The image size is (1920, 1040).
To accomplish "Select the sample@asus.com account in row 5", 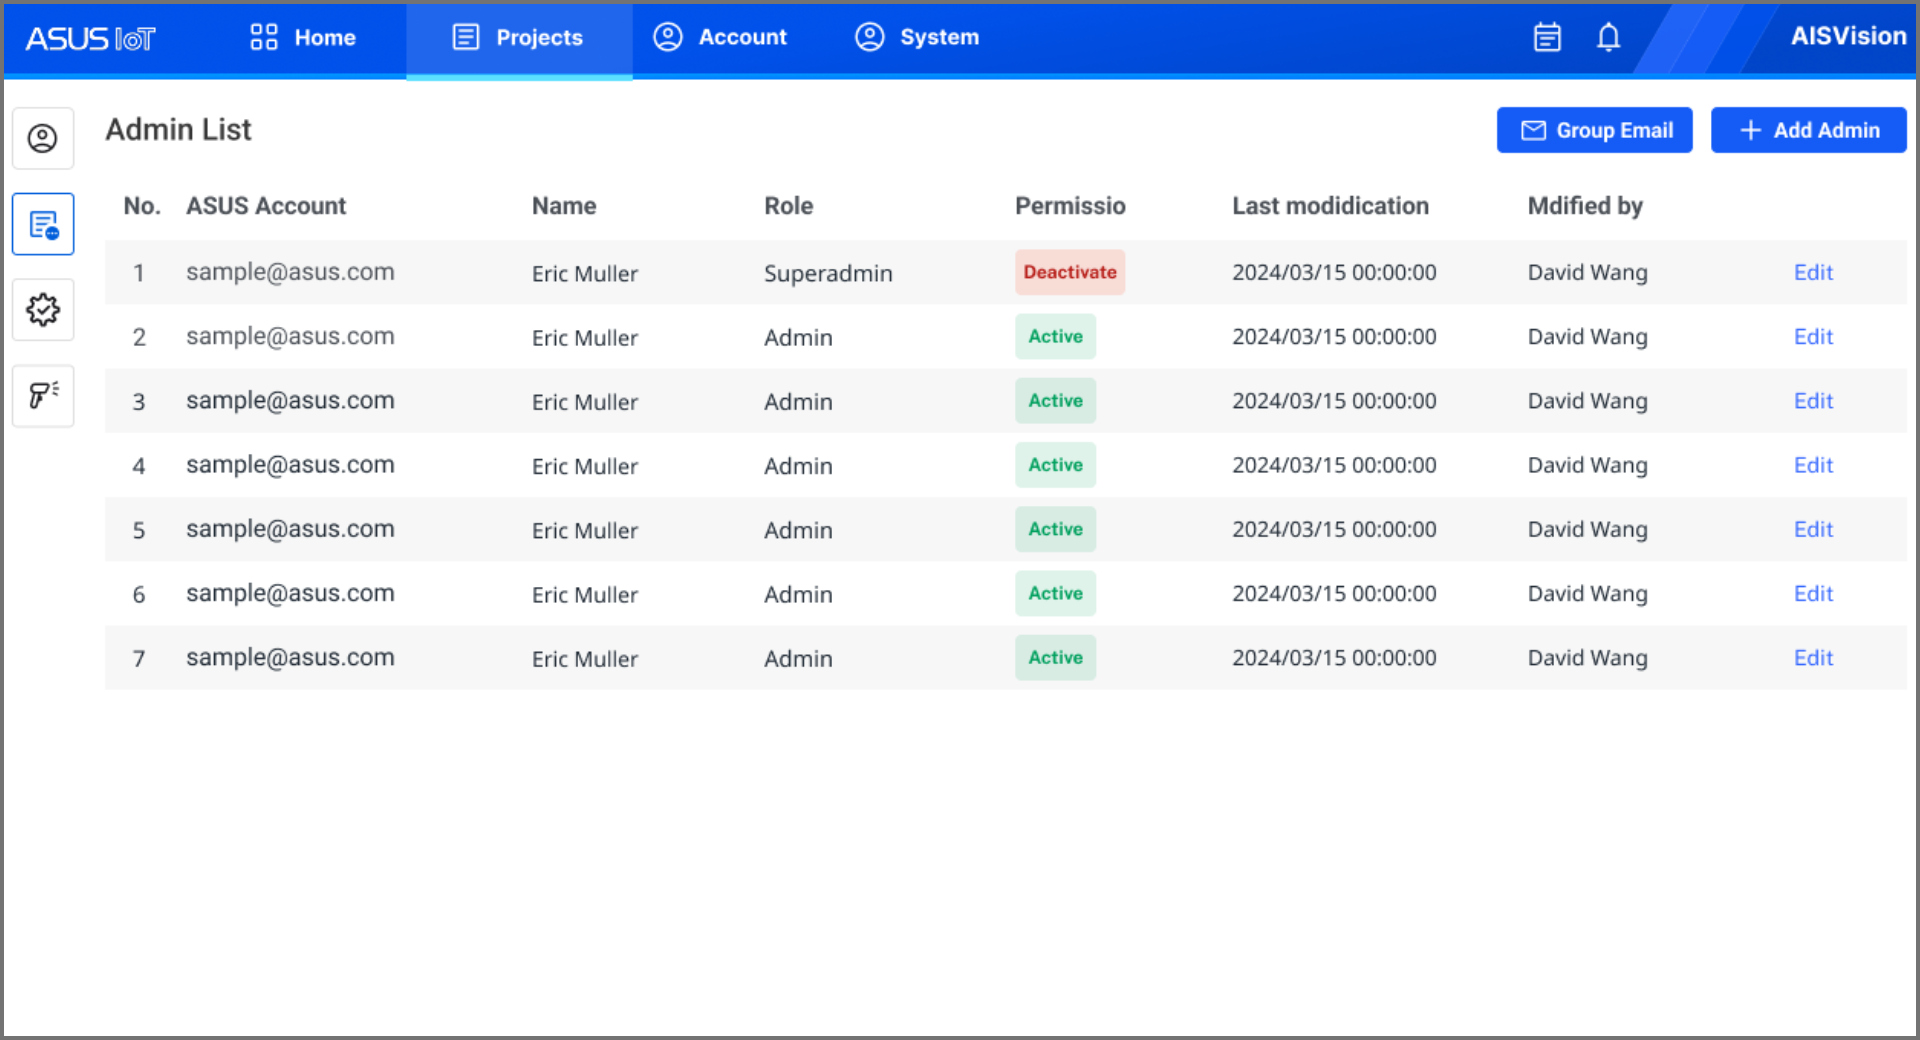I will click(x=290, y=529).
